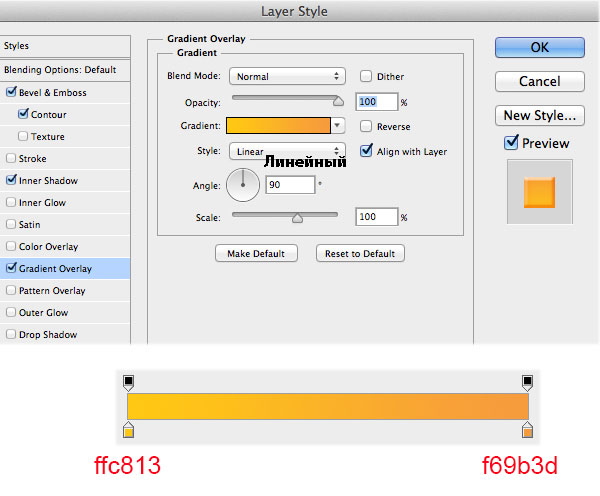Expand the gradient picker arrow

(x=337, y=126)
